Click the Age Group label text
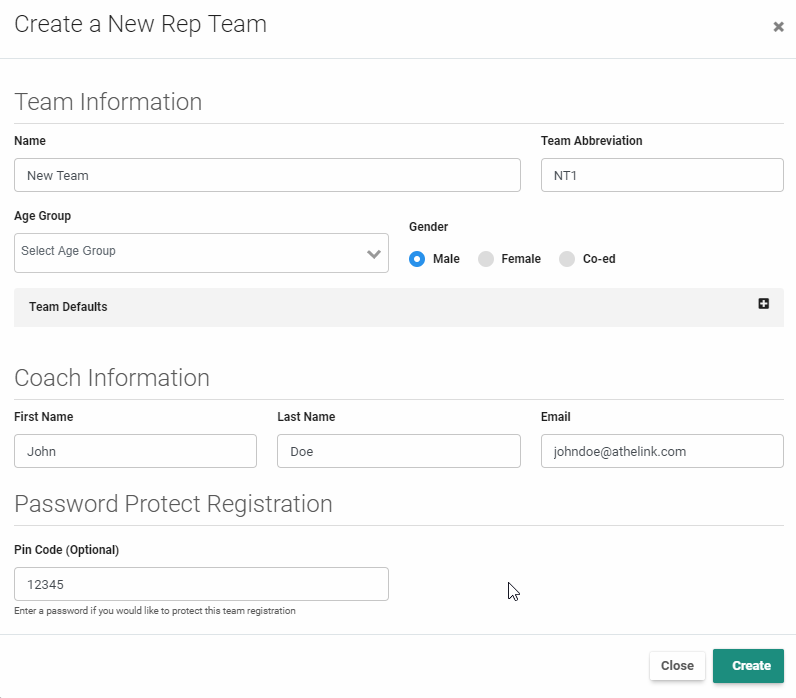This screenshot has height=698, width=796. click(42, 216)
